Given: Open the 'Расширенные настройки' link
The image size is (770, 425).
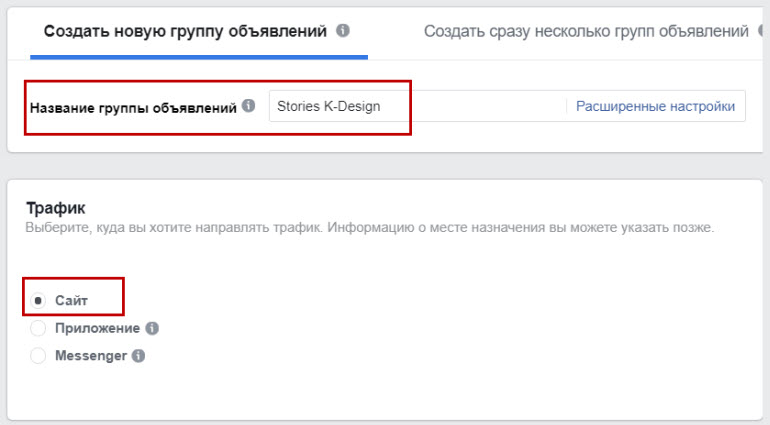Looking at the screenshot, I should 655,106.
